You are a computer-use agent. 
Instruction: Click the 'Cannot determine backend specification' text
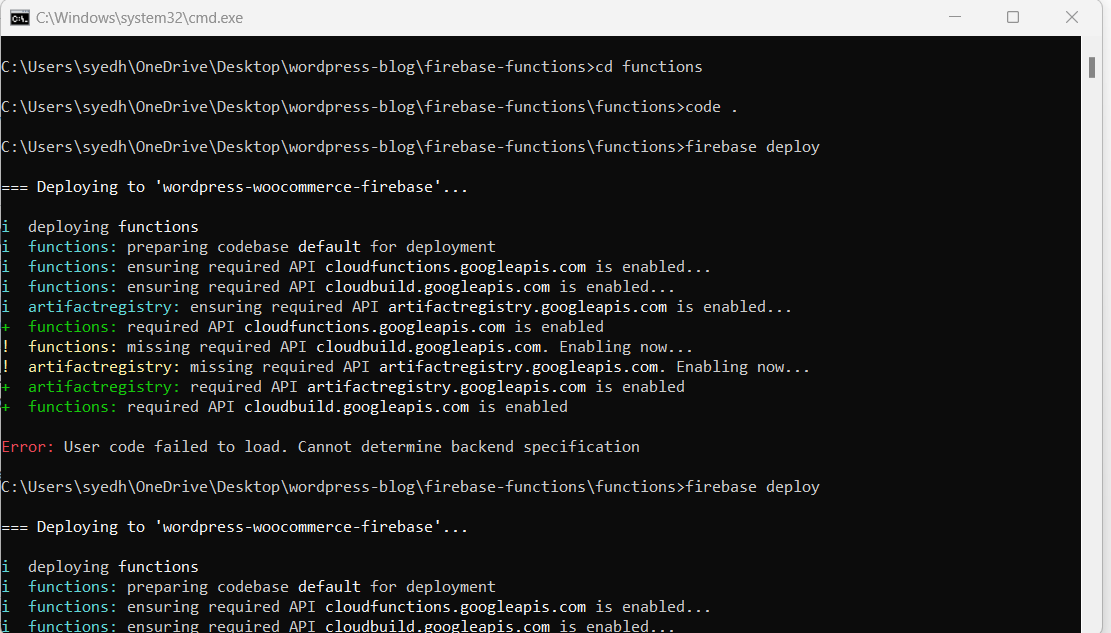click(470, 446)
